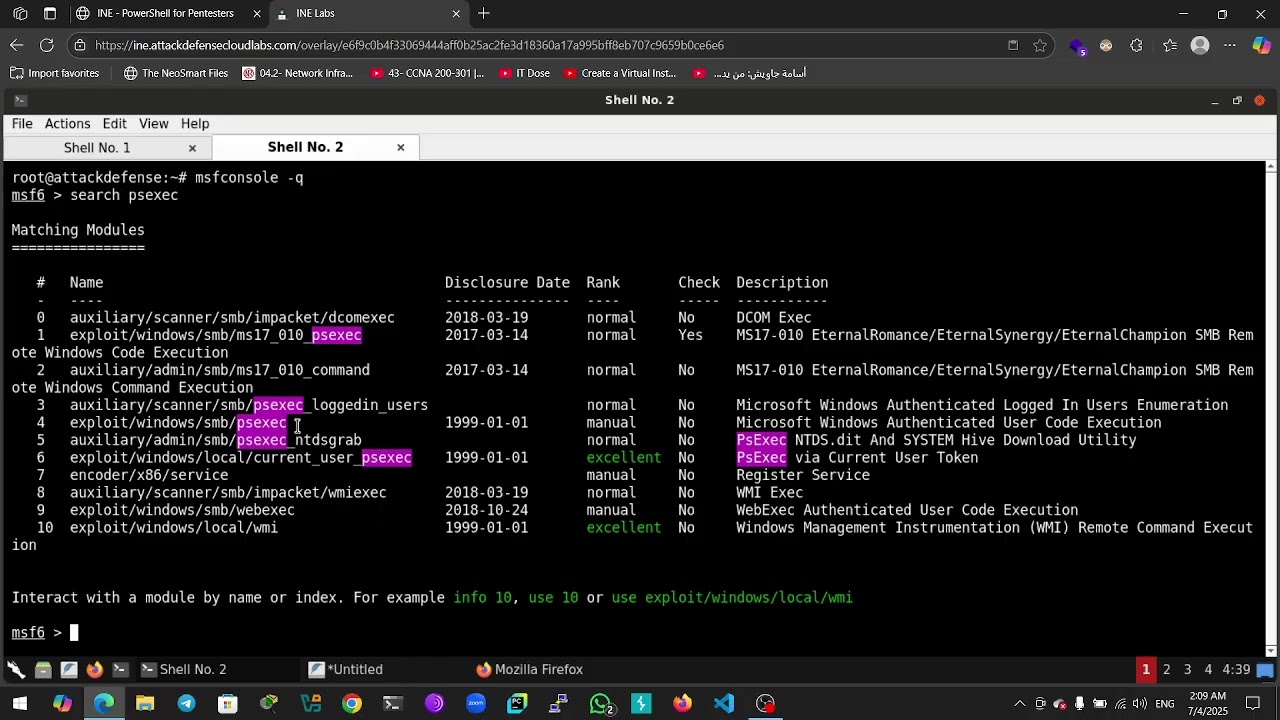Open PyCharm on the taskbar

point(517,704)
